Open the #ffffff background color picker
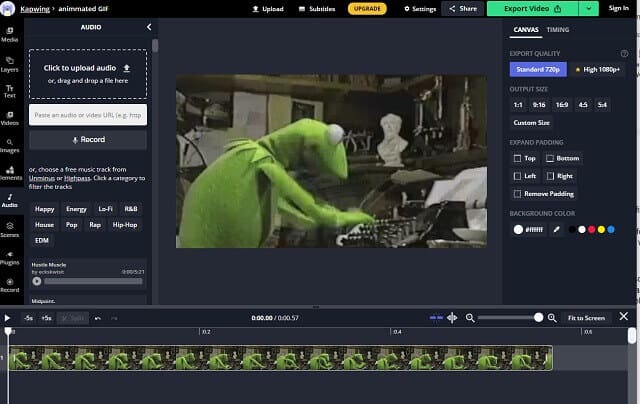The height and width of the screenshot is (404, 640). tap(528, 230)
